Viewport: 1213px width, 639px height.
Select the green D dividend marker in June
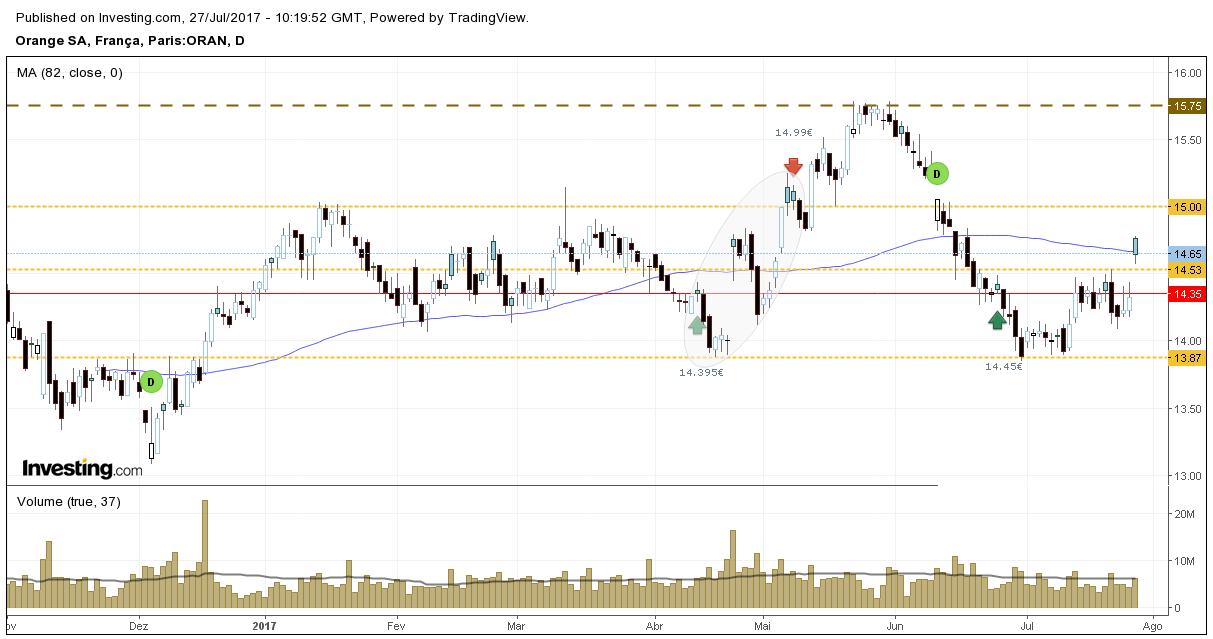tap(936, 173)
